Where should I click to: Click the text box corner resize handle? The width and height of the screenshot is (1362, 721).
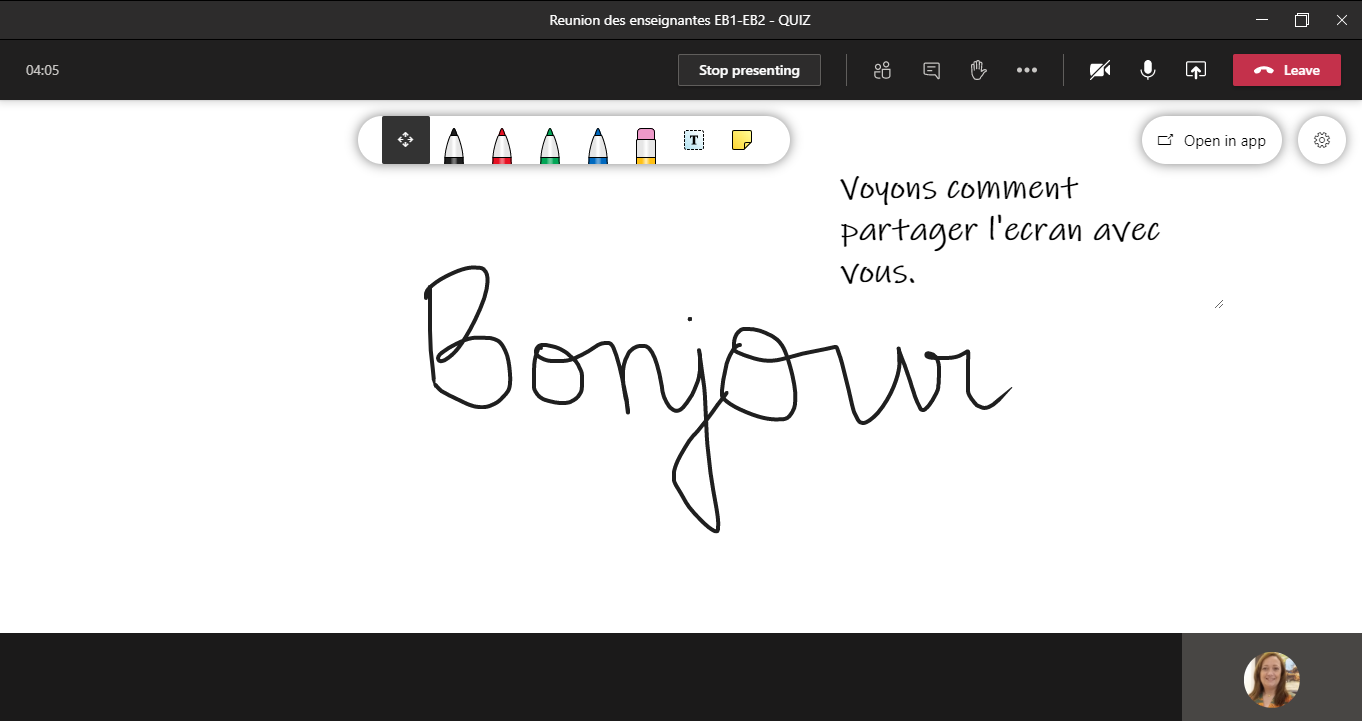click(1219, 304)
